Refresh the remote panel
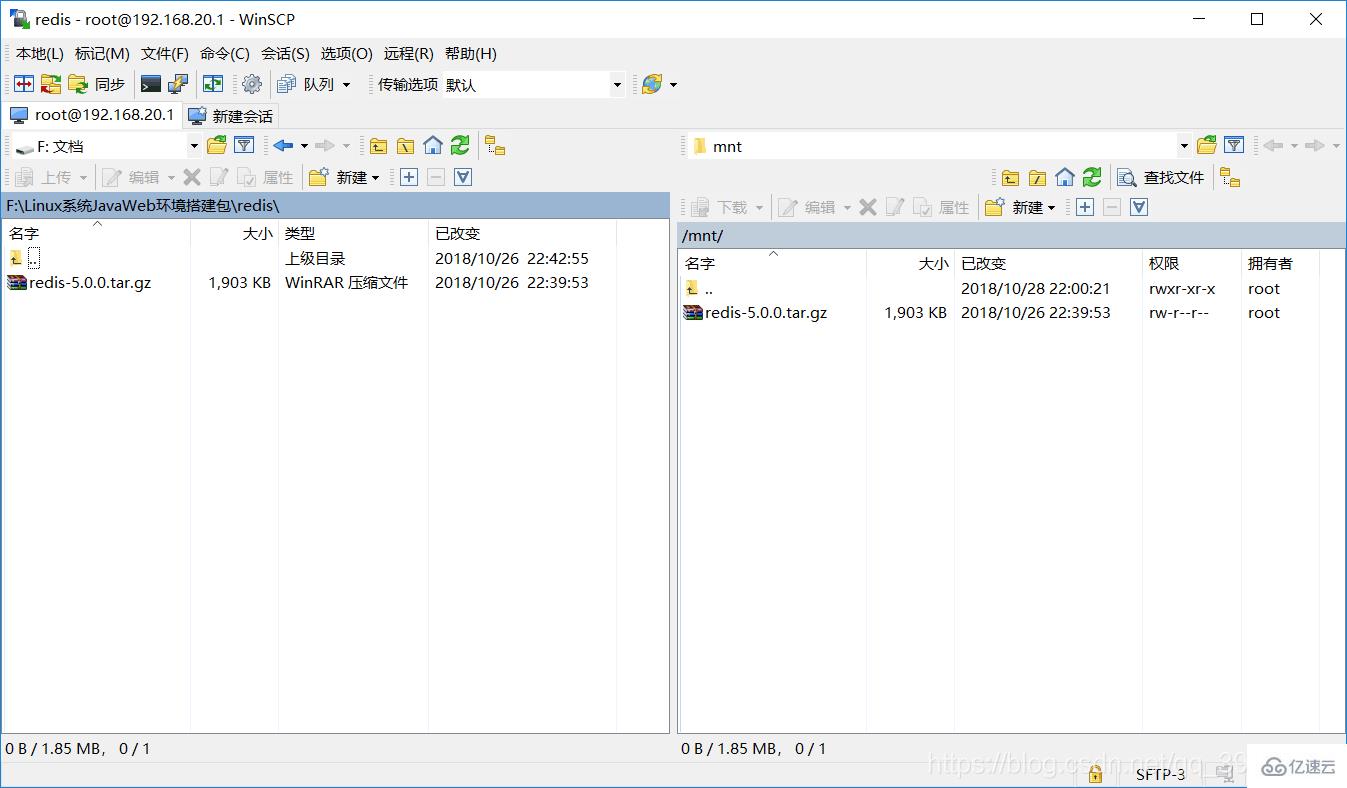The height and width of the screenshot is (788, 1347). tap(1092, 177)
